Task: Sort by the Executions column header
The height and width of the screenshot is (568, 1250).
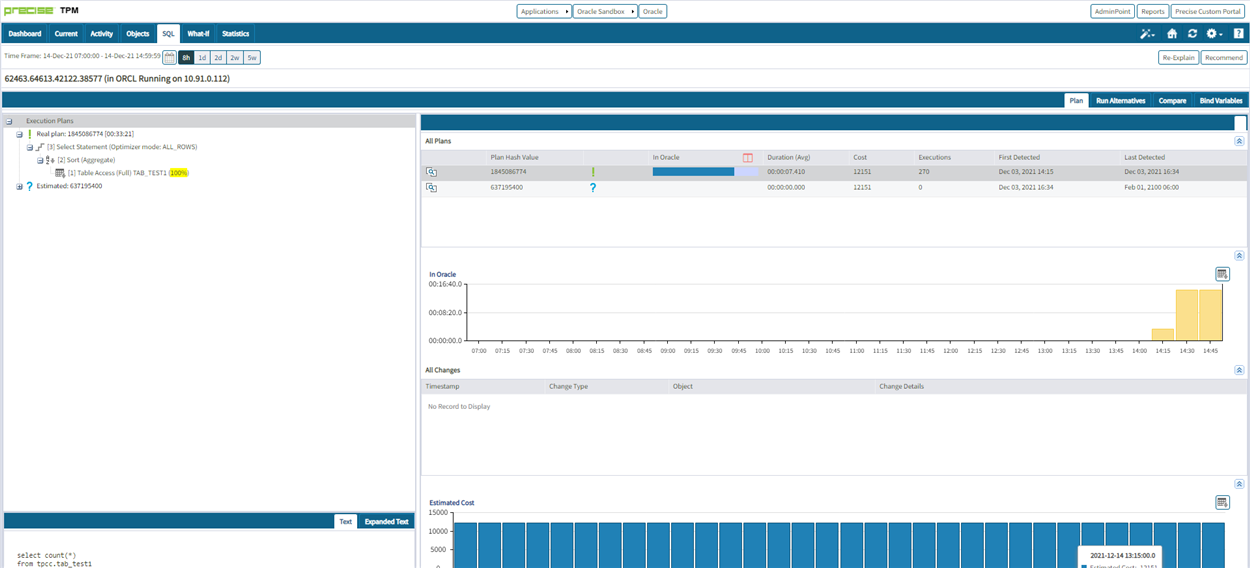Action: pos(935,157)
